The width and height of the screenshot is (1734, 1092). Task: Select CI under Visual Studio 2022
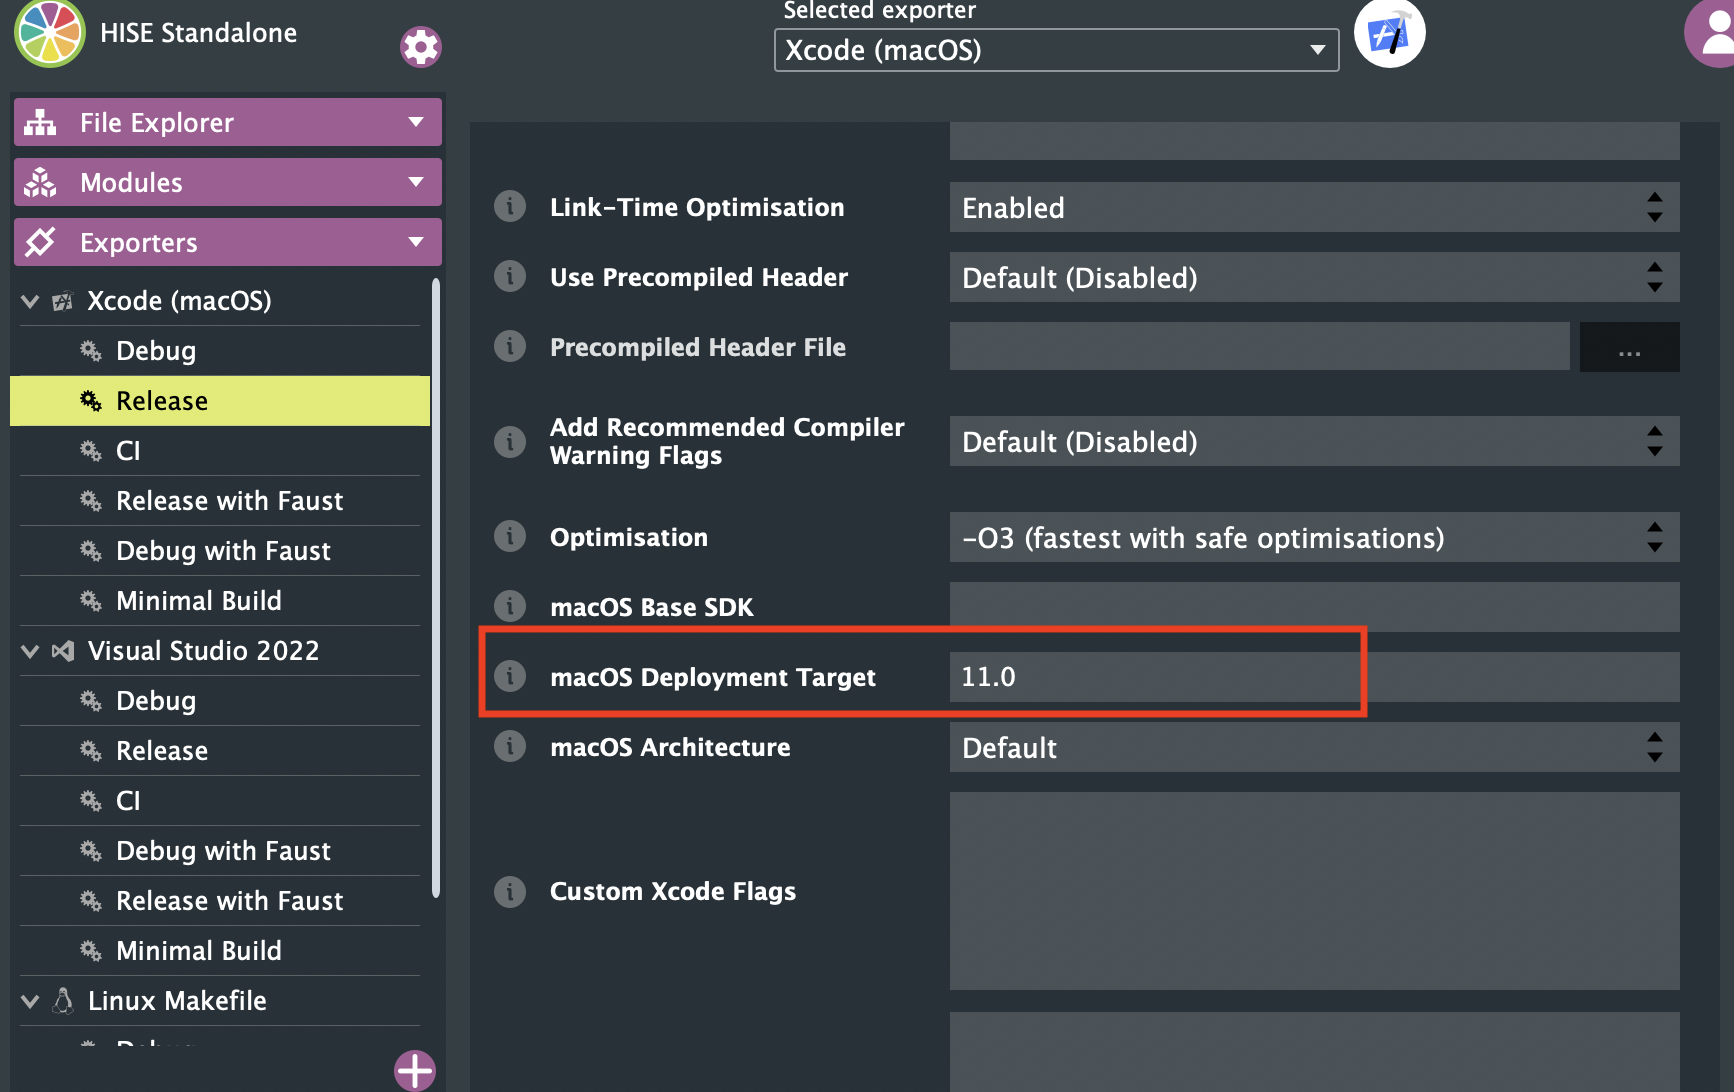tap(220, 801)
